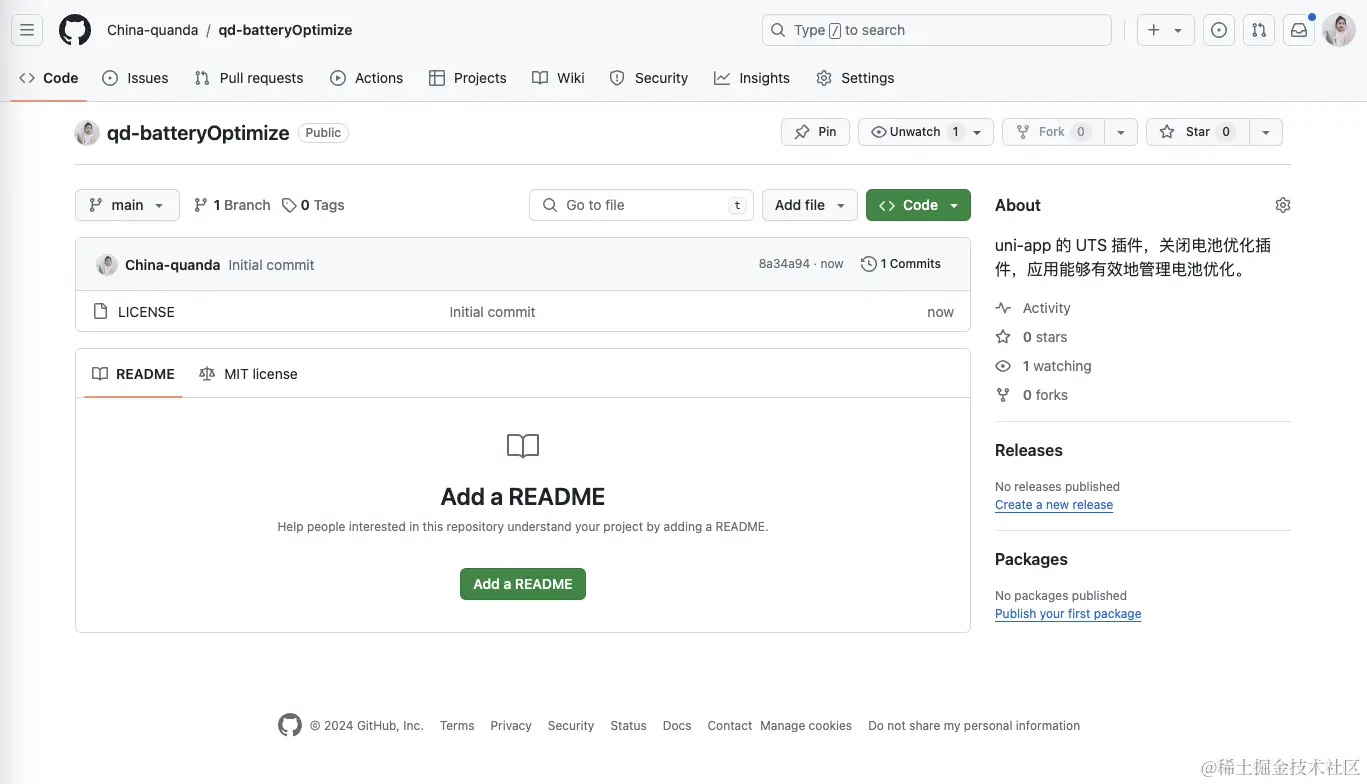Click the green Add a README button
The height and width of the screenshot is (784, 1367).
[x=523, y=584]
